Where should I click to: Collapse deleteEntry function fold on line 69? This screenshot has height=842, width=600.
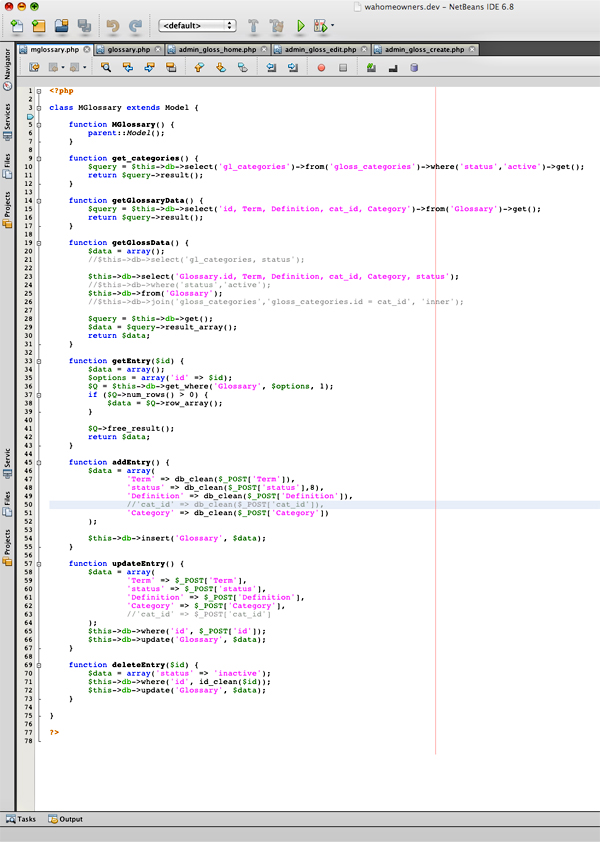point(39,665)
